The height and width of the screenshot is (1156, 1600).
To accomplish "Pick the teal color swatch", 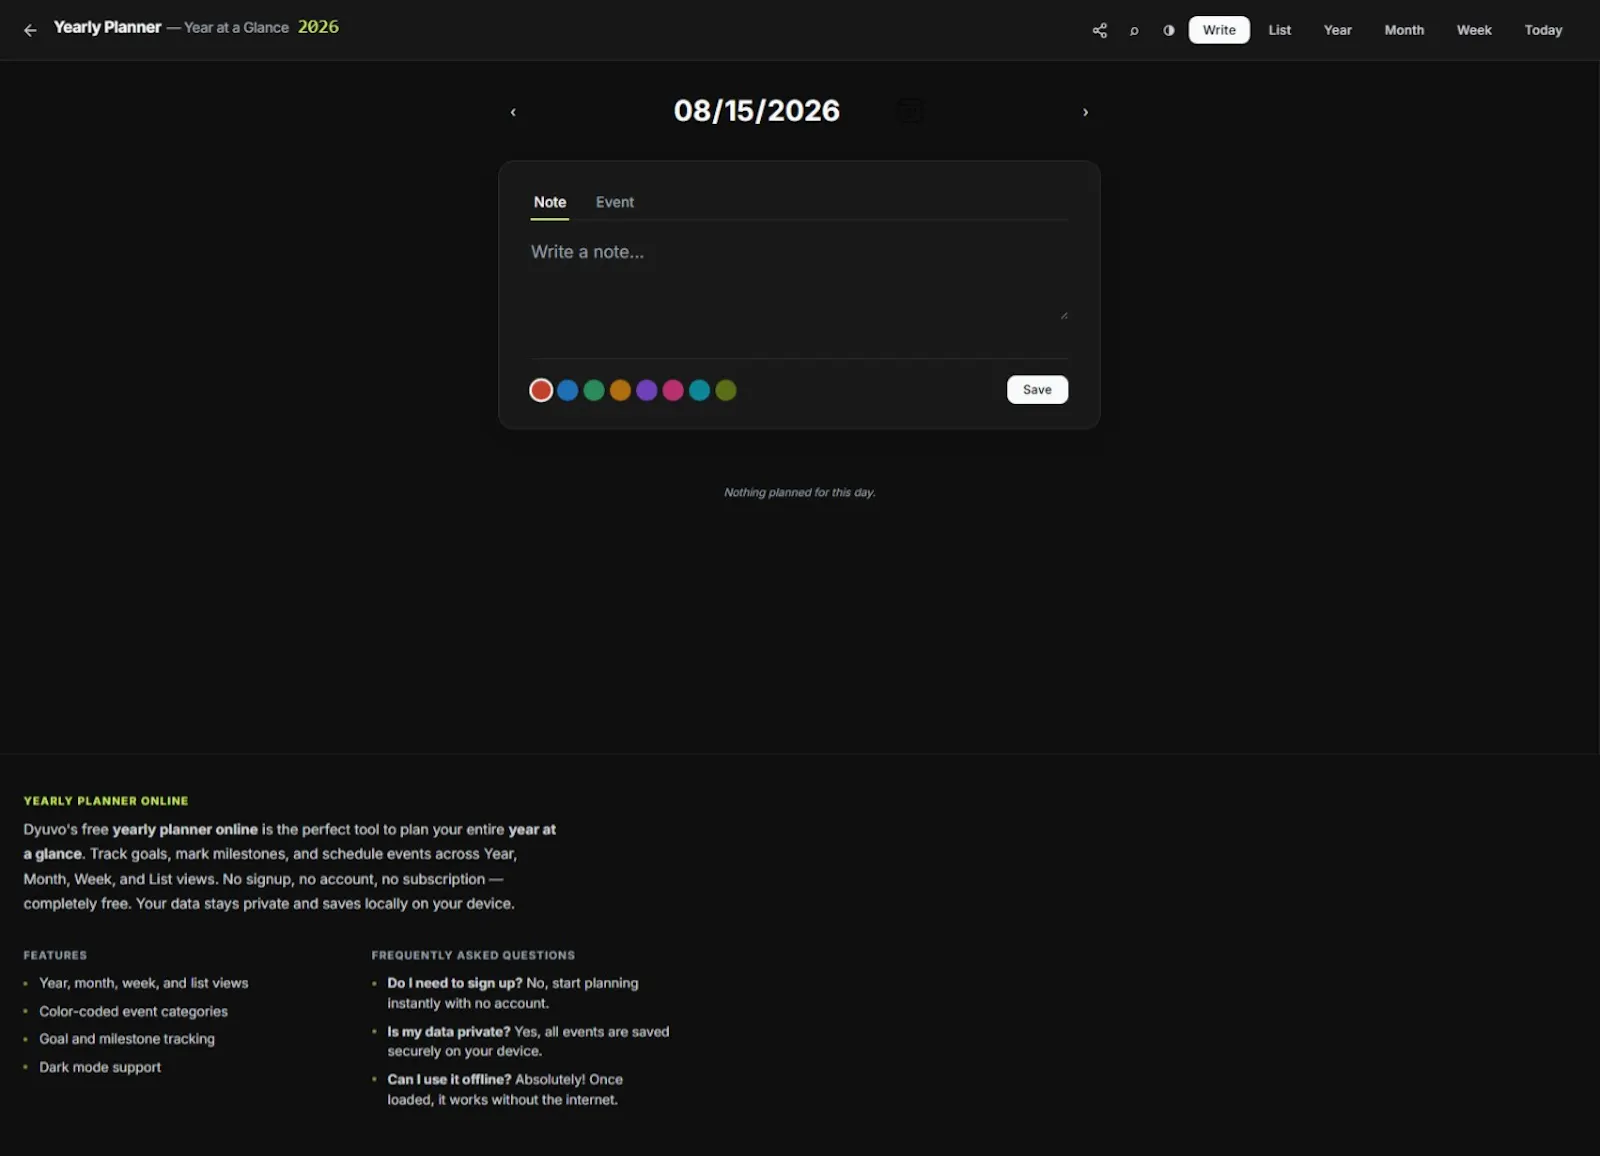I will pos(700,390).
